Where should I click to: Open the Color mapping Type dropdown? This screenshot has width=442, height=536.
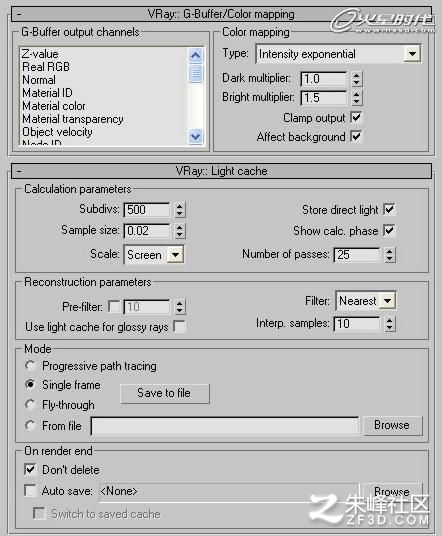coord(412,54)
